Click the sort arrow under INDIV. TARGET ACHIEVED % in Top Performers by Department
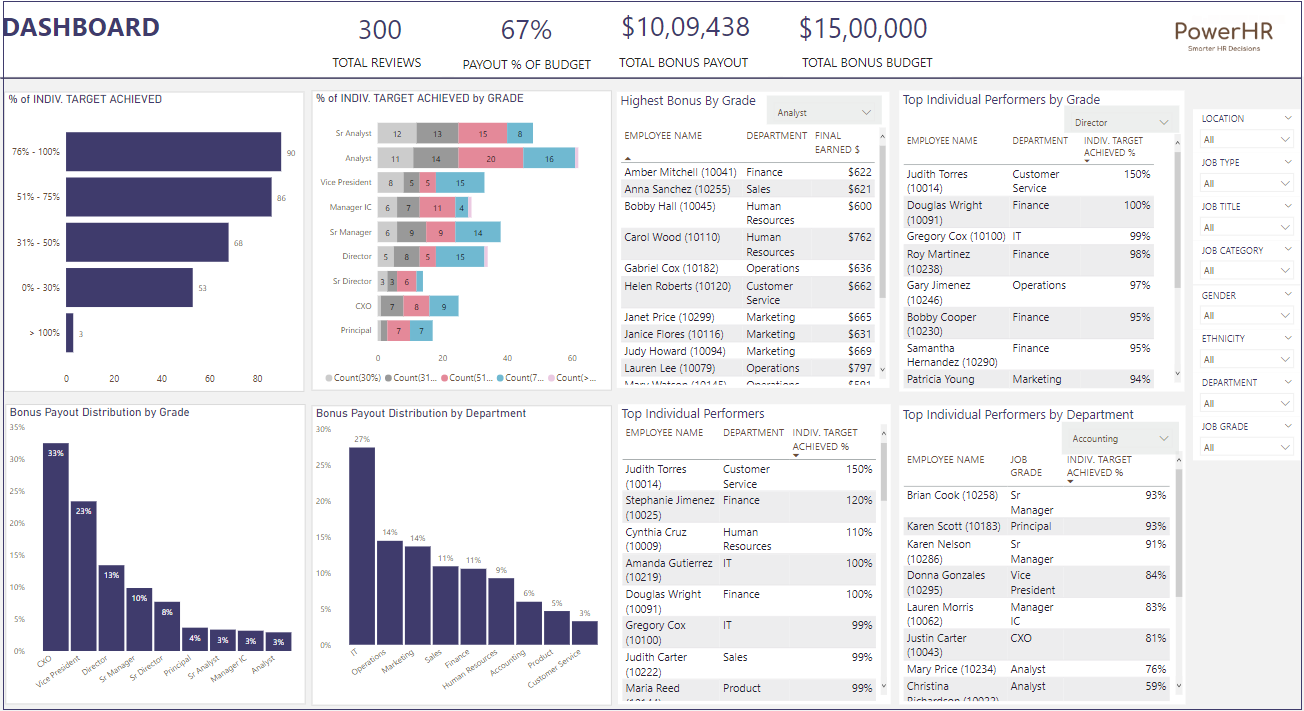This screenshot has height=711, width=1304. tap(1071, 481)
